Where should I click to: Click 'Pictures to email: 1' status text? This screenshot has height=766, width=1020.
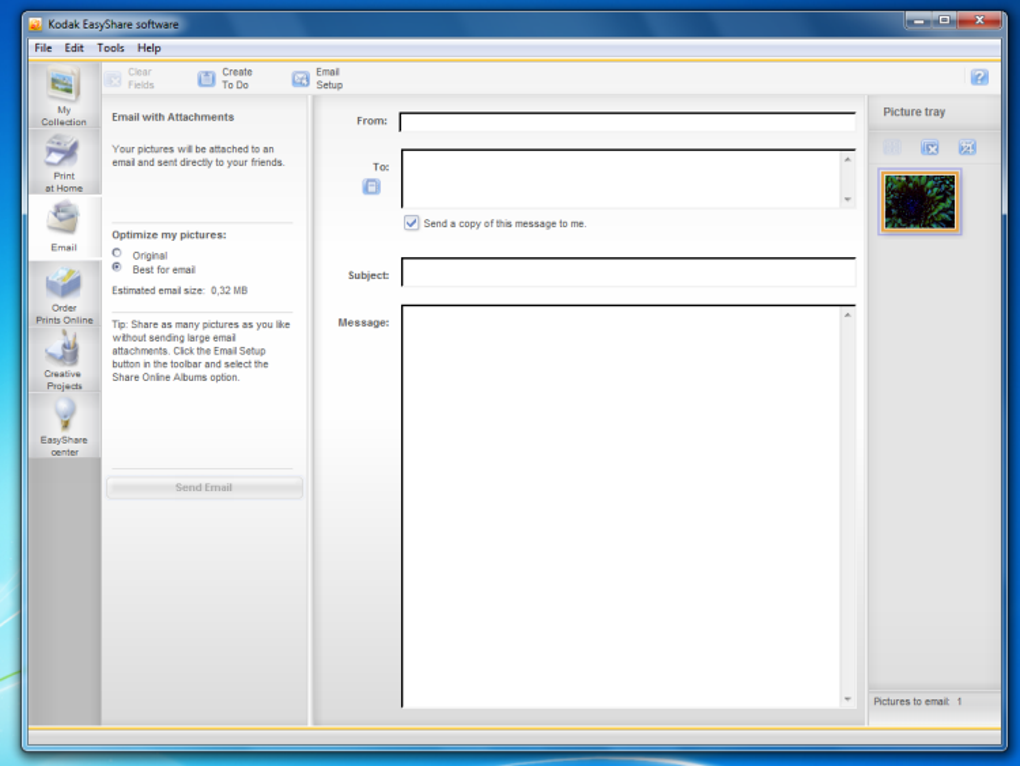917,702
